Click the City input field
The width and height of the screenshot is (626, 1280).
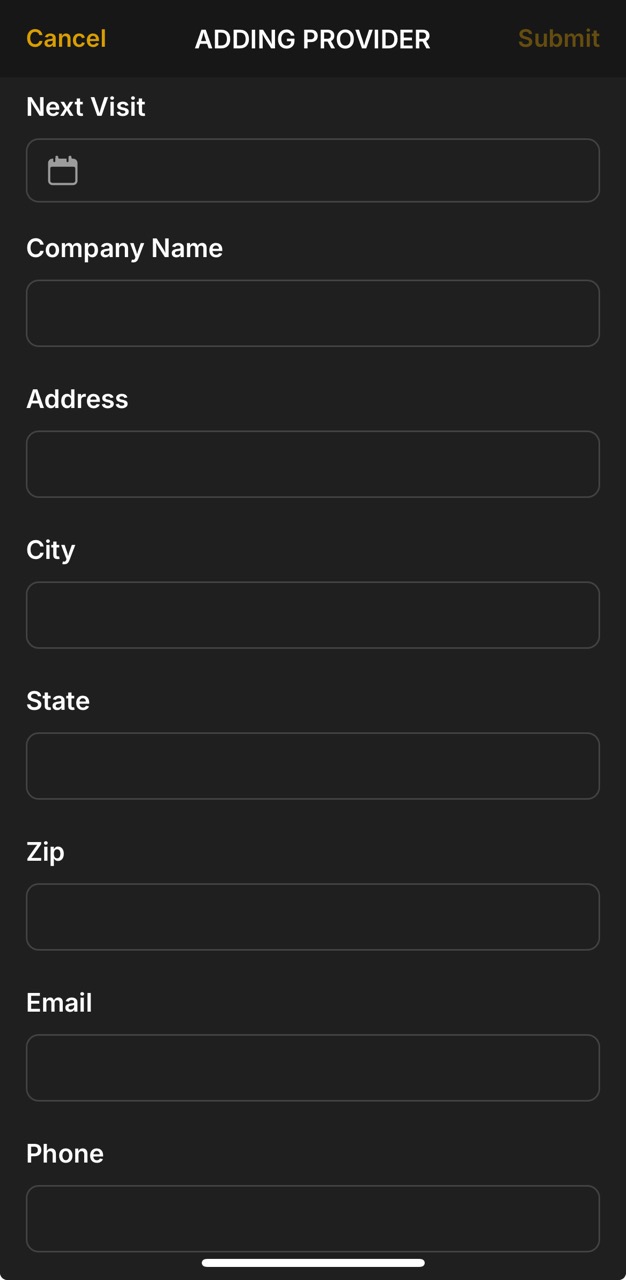(x=313, y=615)
